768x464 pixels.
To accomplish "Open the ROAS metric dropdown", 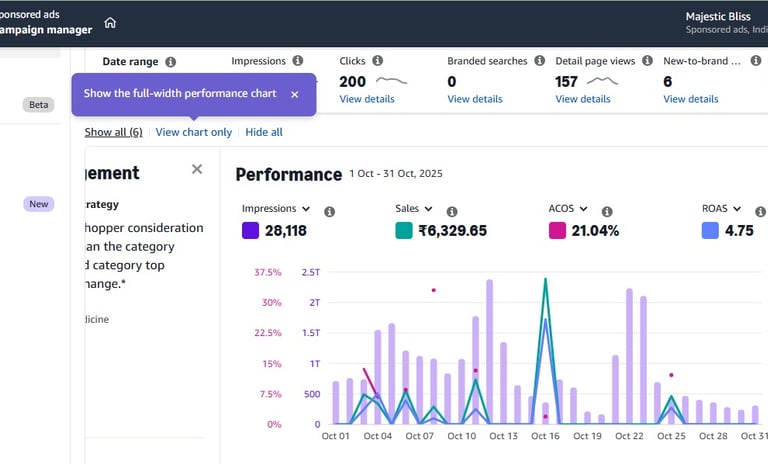I will (x=721, y=208).
